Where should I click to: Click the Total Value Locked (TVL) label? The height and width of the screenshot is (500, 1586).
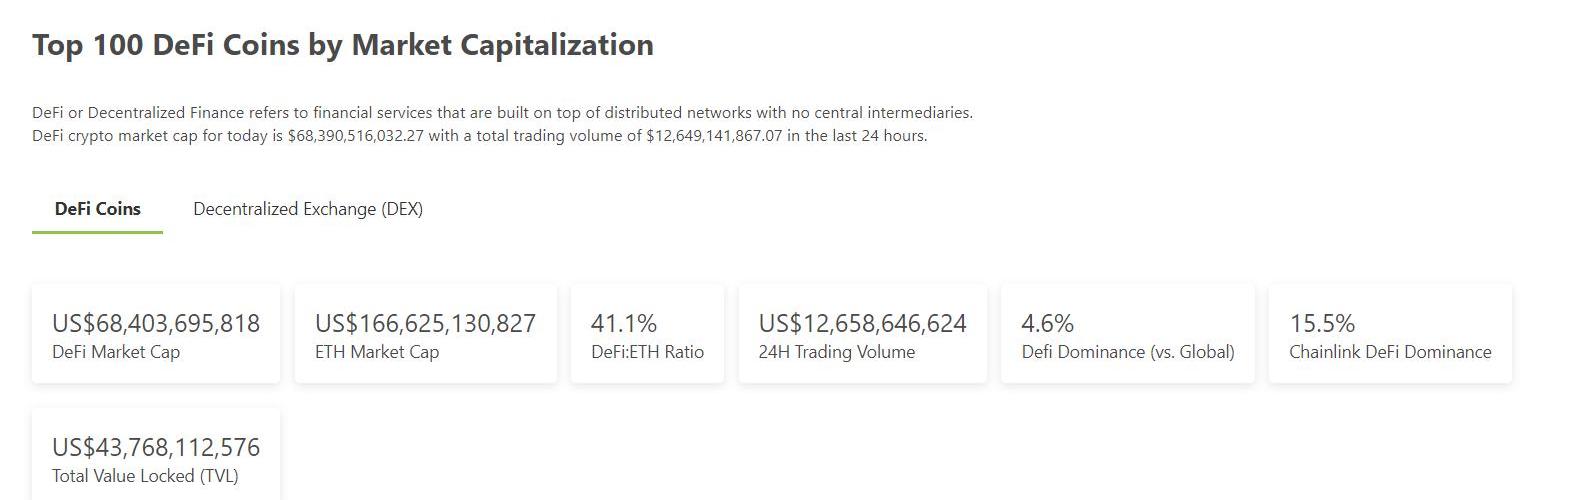click(x=145, y=476)
